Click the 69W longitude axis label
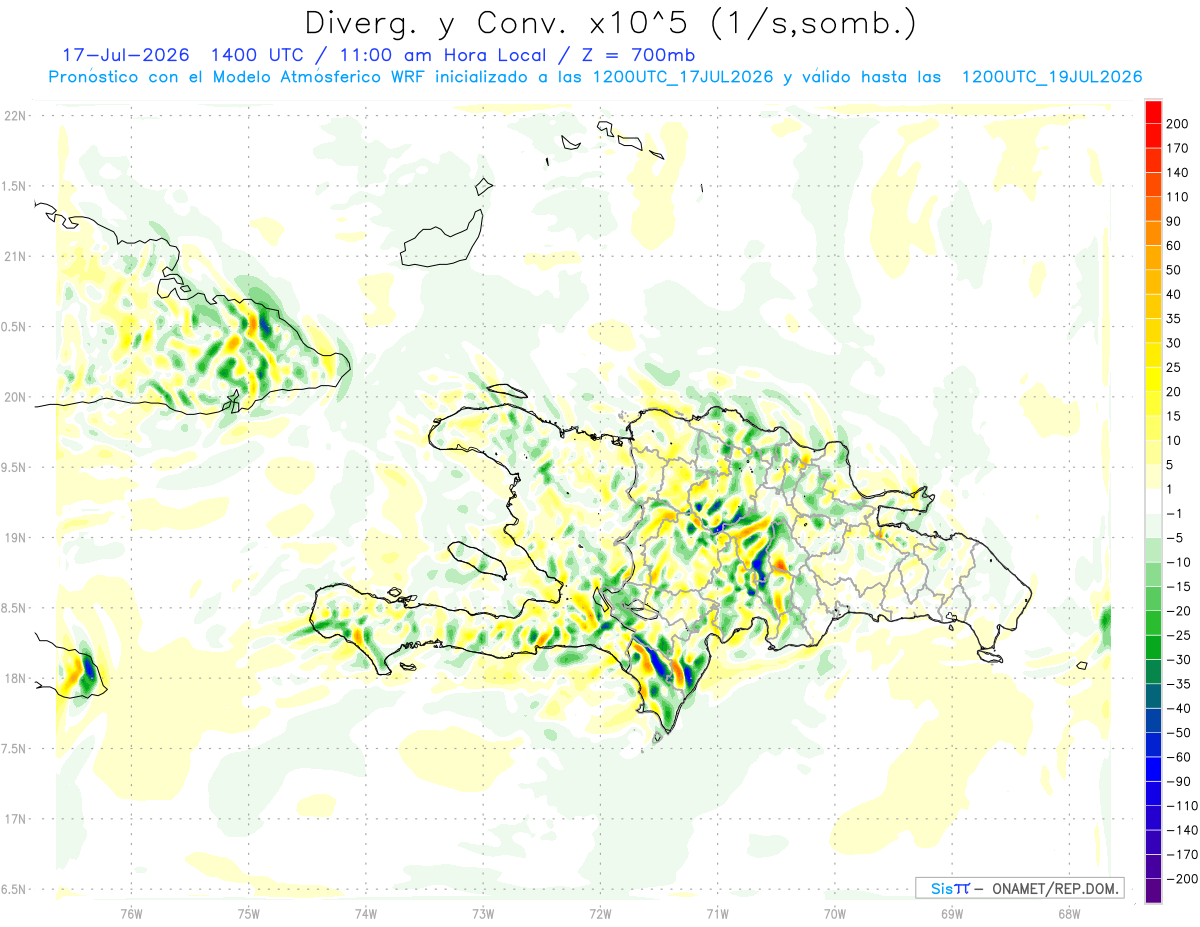This screenshot has height=927, width=1200. tap(952, 913)
